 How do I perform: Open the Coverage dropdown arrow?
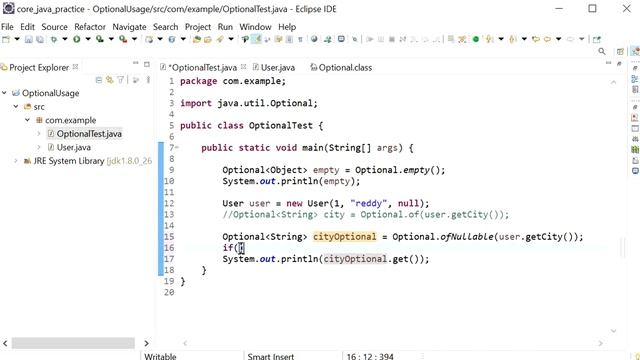(x=111, y=39)
